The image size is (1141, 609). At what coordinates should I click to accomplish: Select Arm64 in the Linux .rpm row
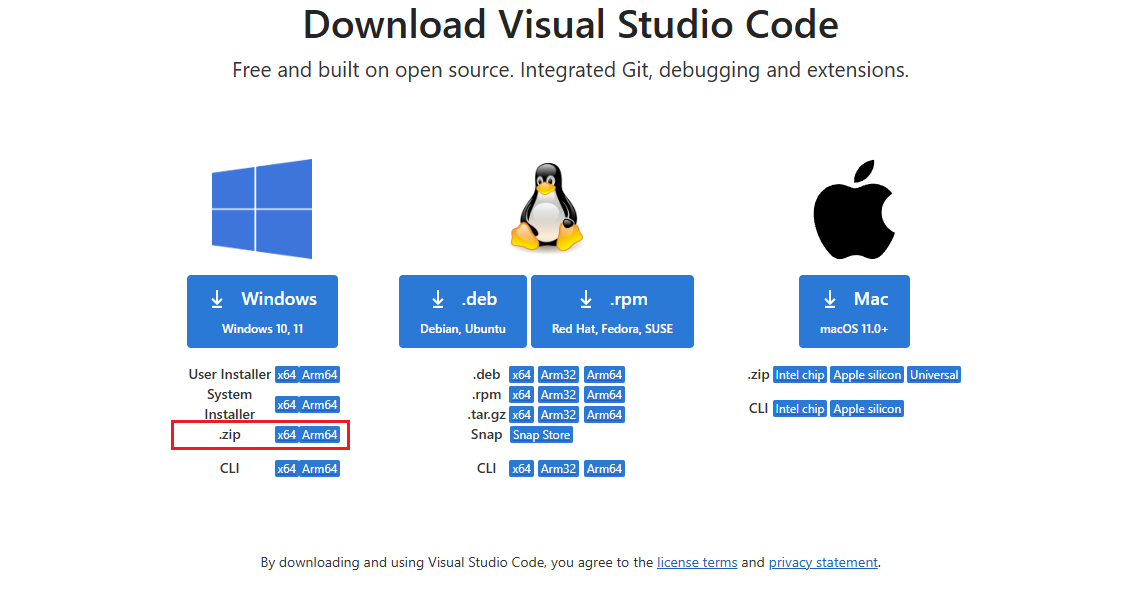(x=604, y=394)
